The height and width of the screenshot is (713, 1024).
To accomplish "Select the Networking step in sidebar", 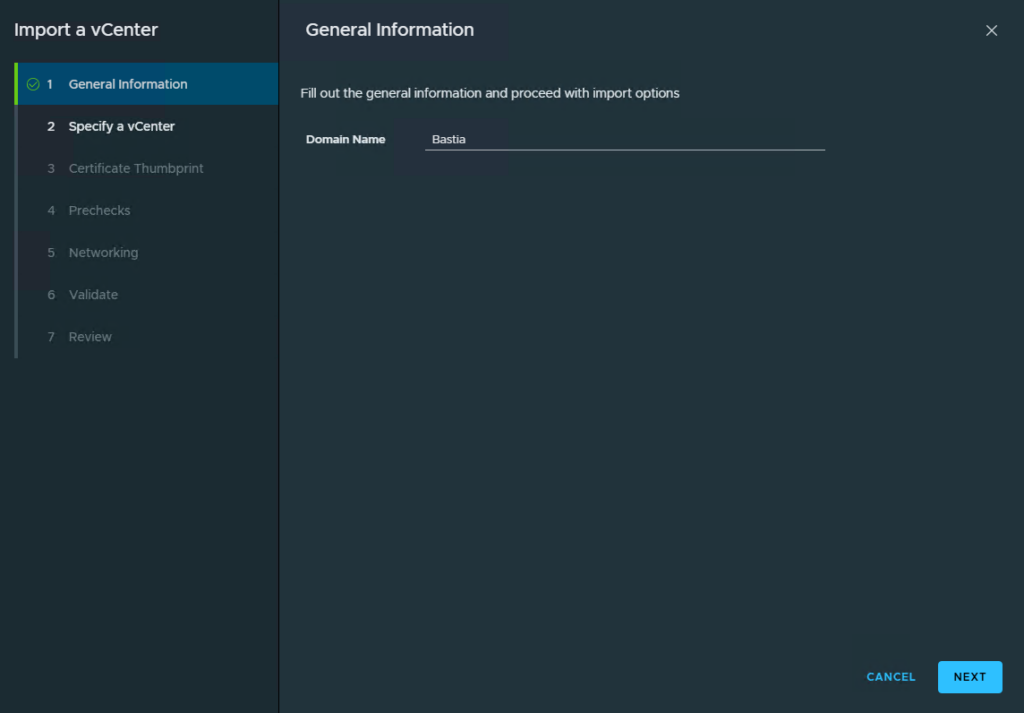I will (x=103, y=253).
